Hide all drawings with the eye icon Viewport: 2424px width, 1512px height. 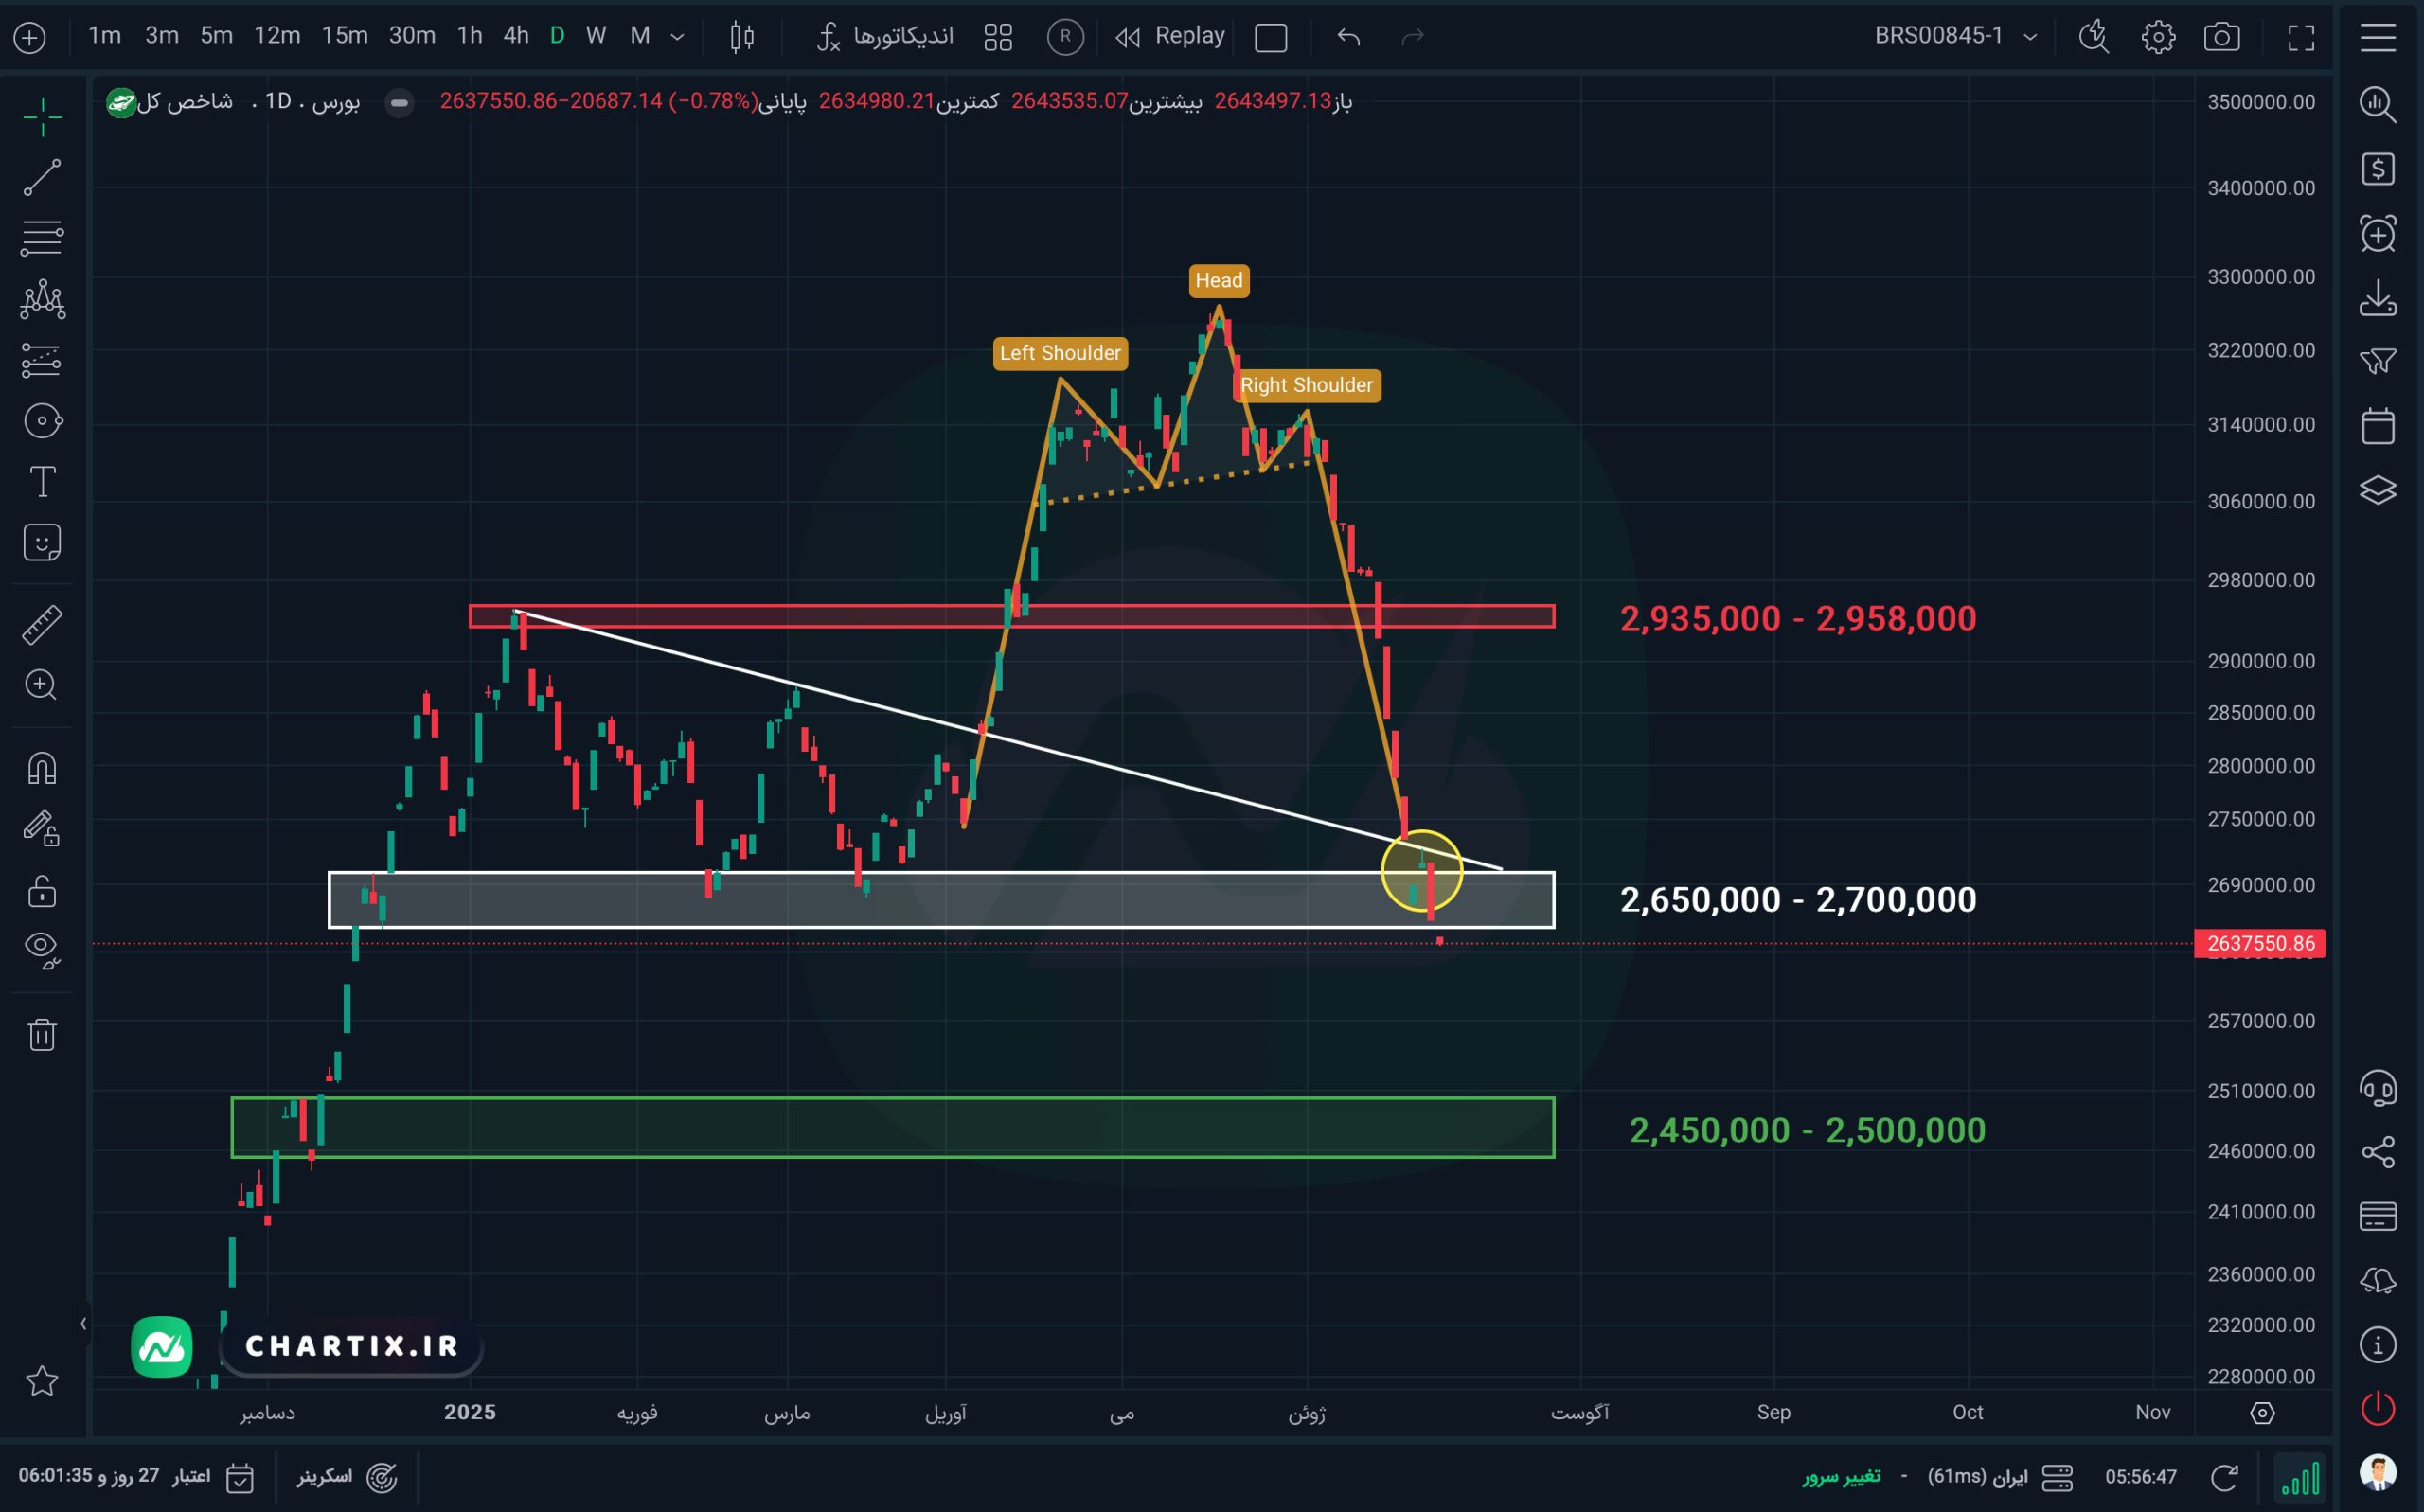42,950
